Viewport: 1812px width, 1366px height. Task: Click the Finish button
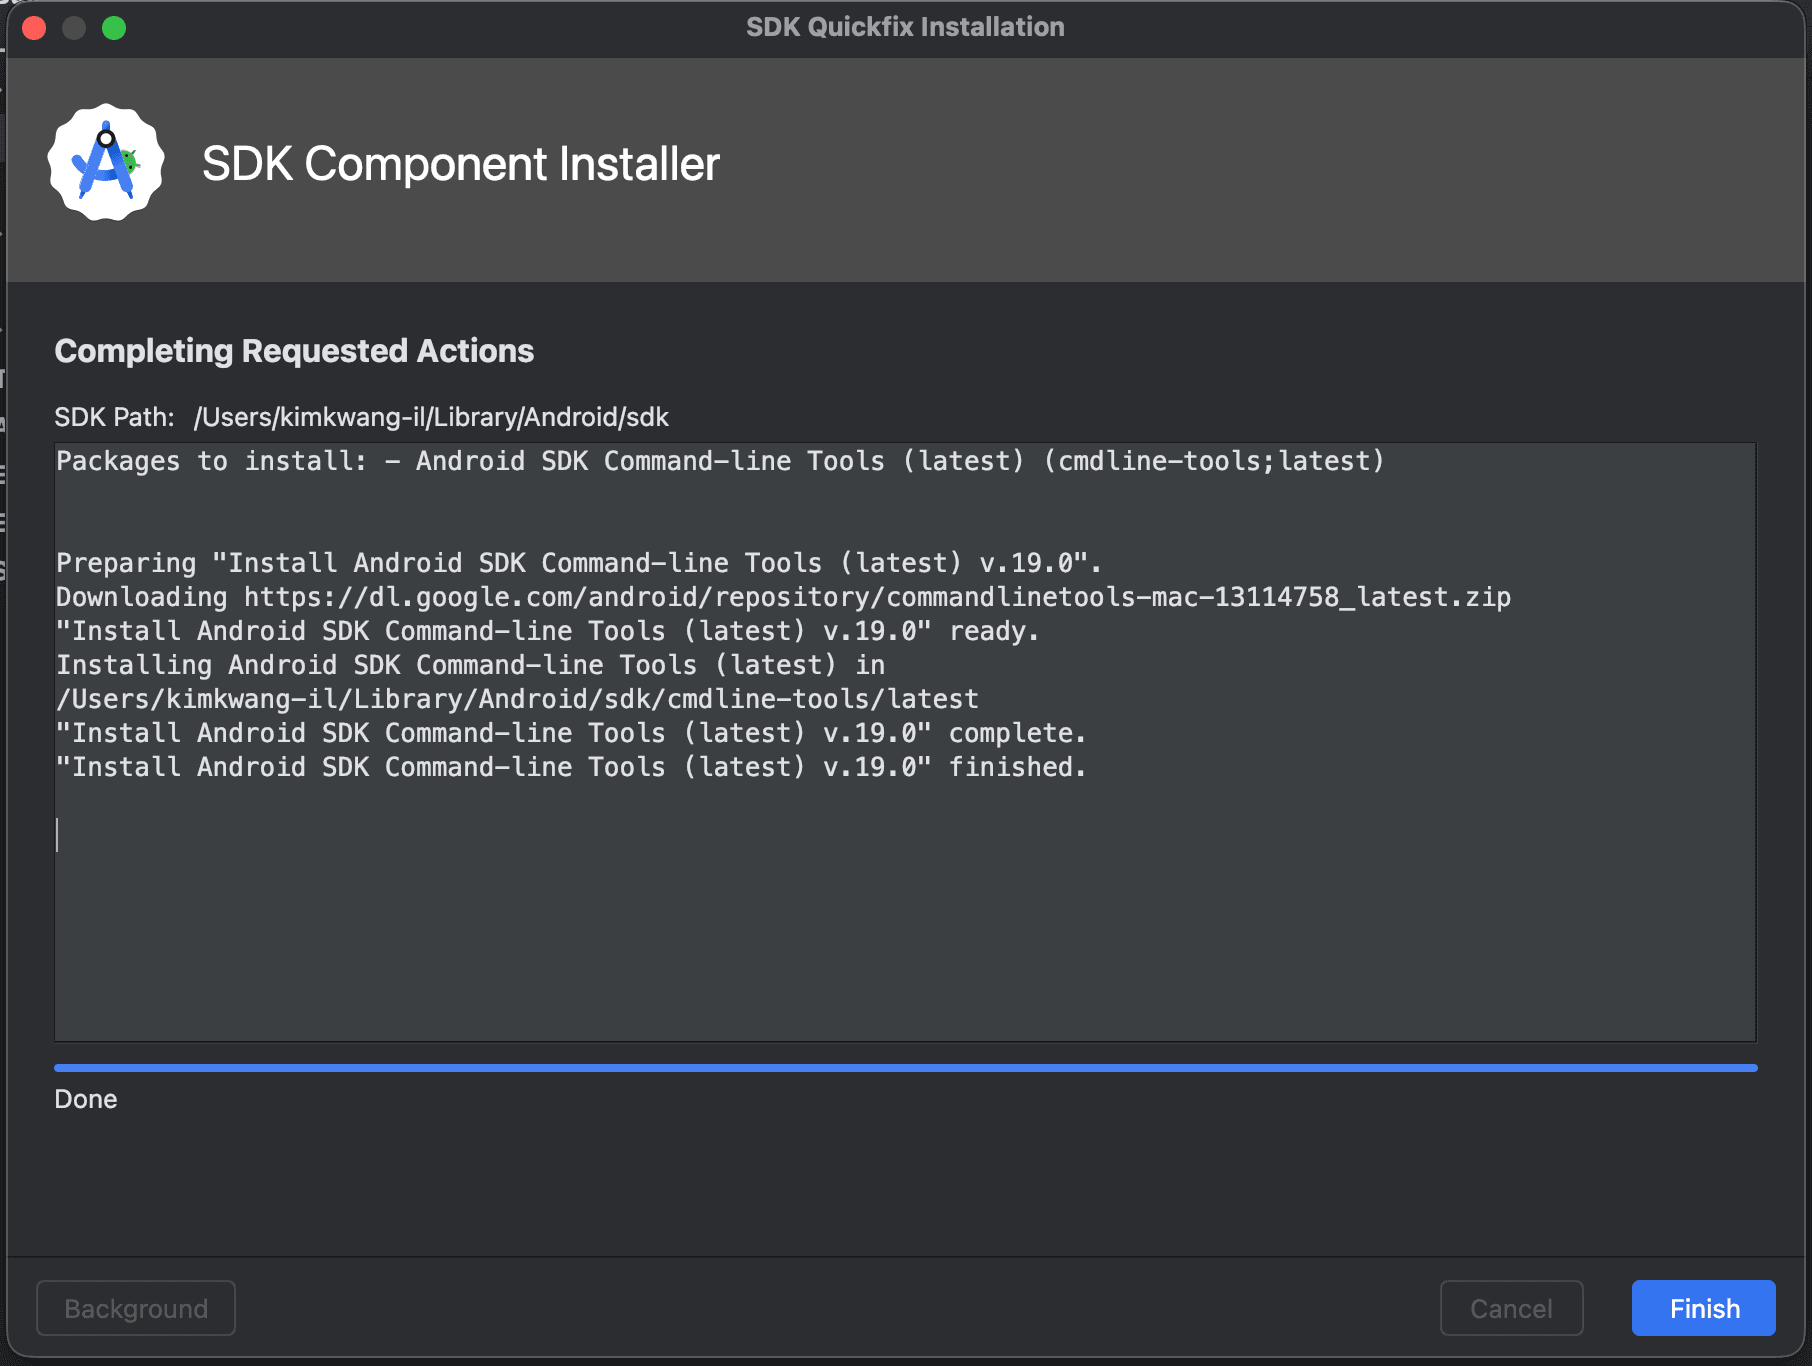click(1703, 1308)
